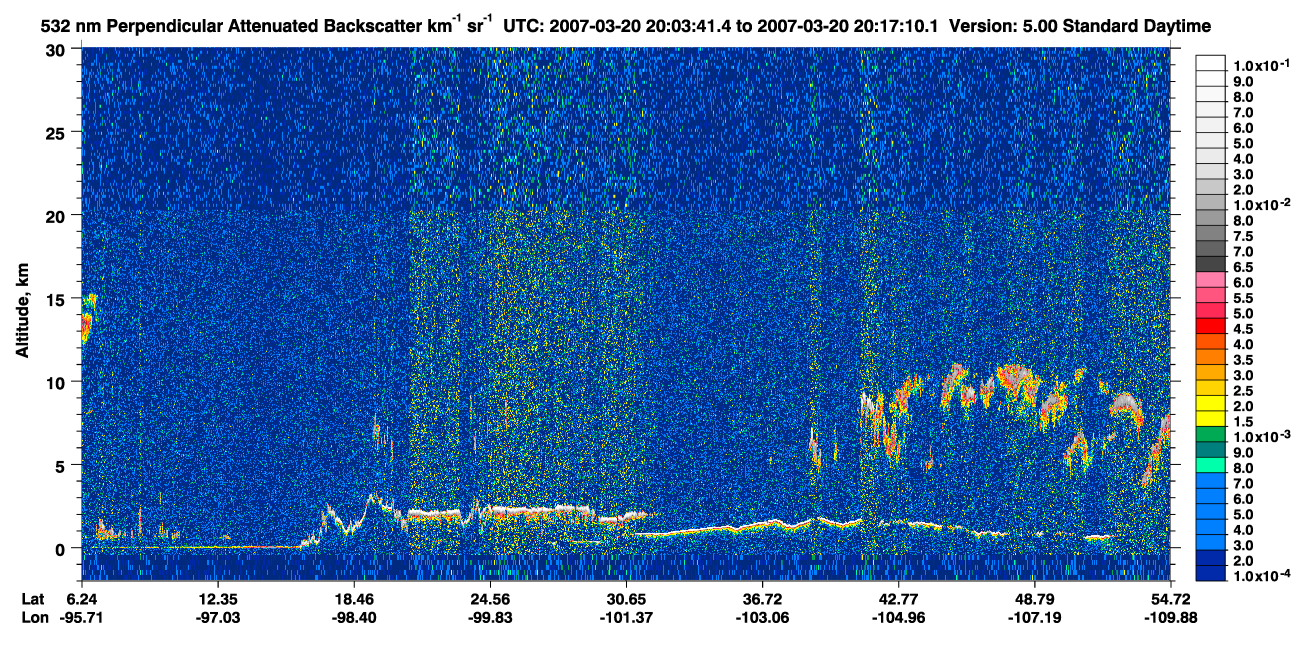Click the 'Lon' row label

pos(34,617)
